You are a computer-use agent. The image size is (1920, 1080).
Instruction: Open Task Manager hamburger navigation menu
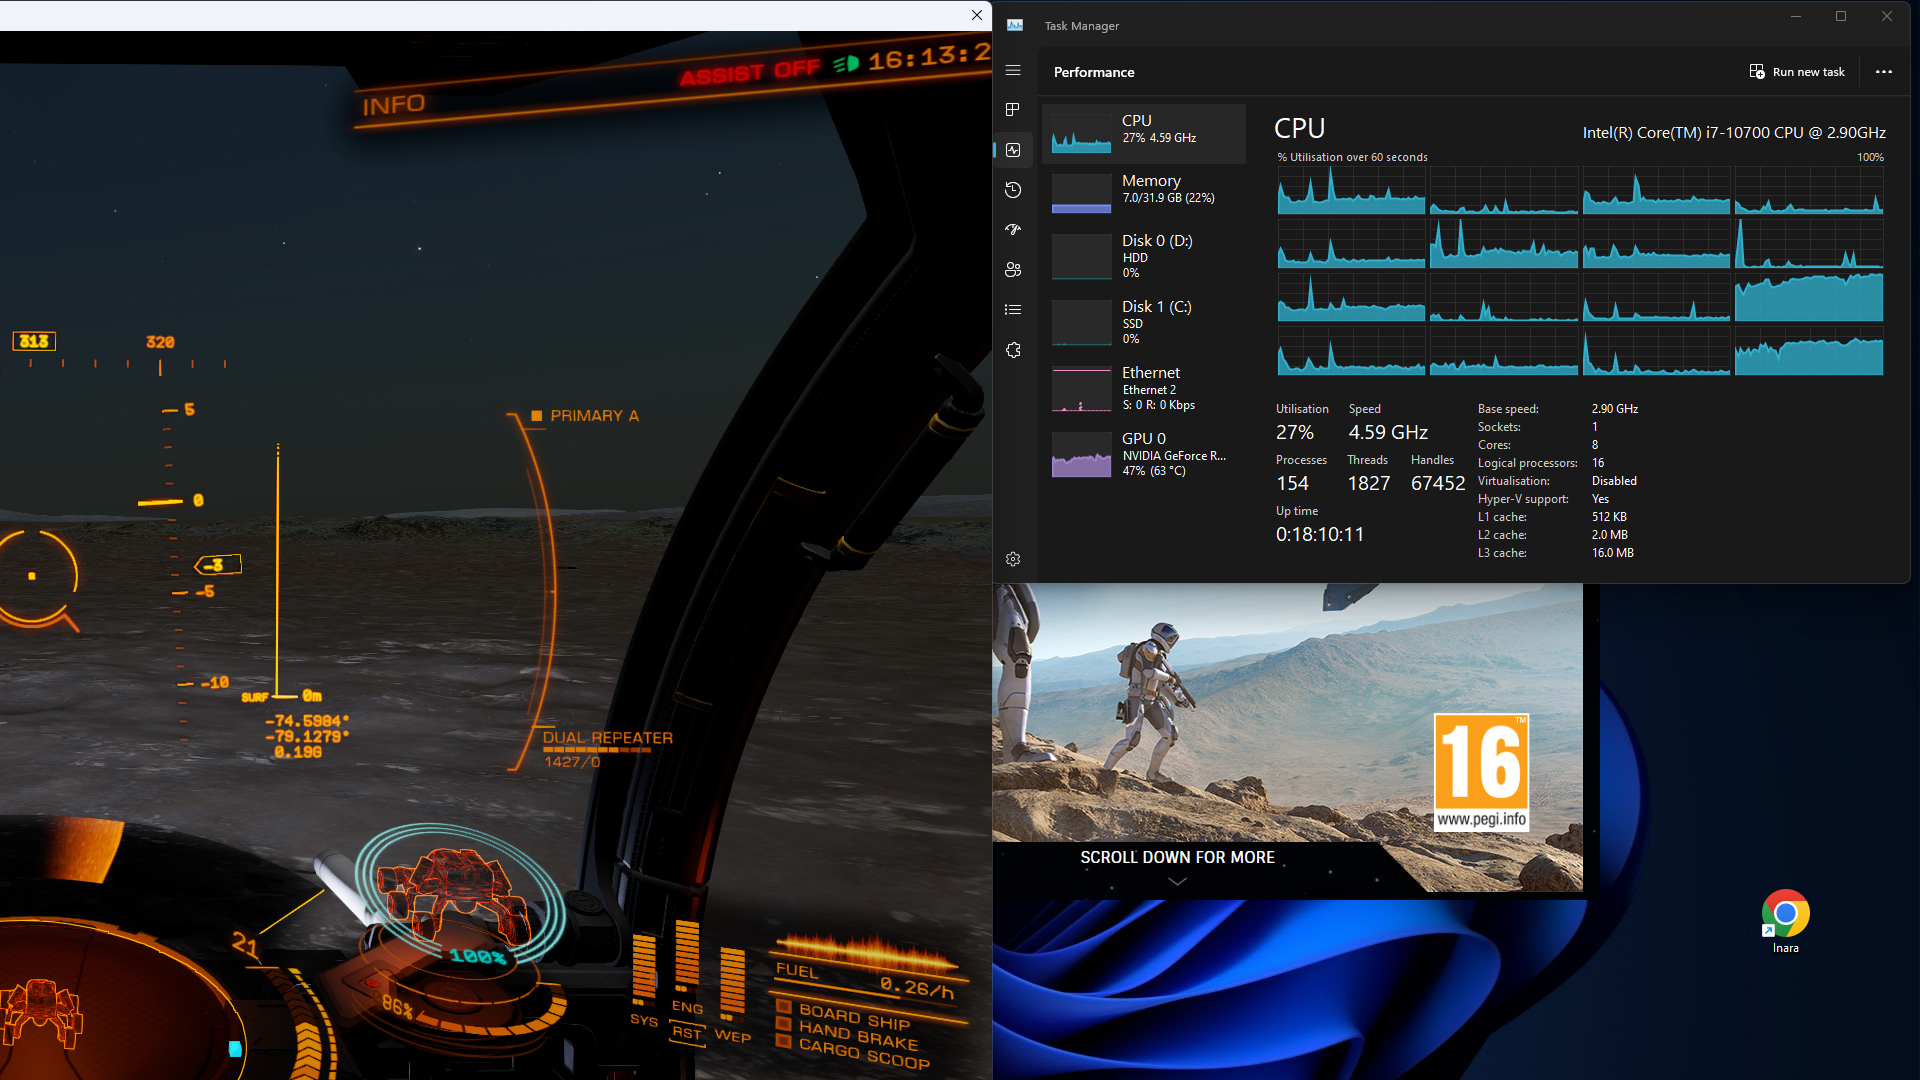pyautogui.click(x=1013, y=70)
